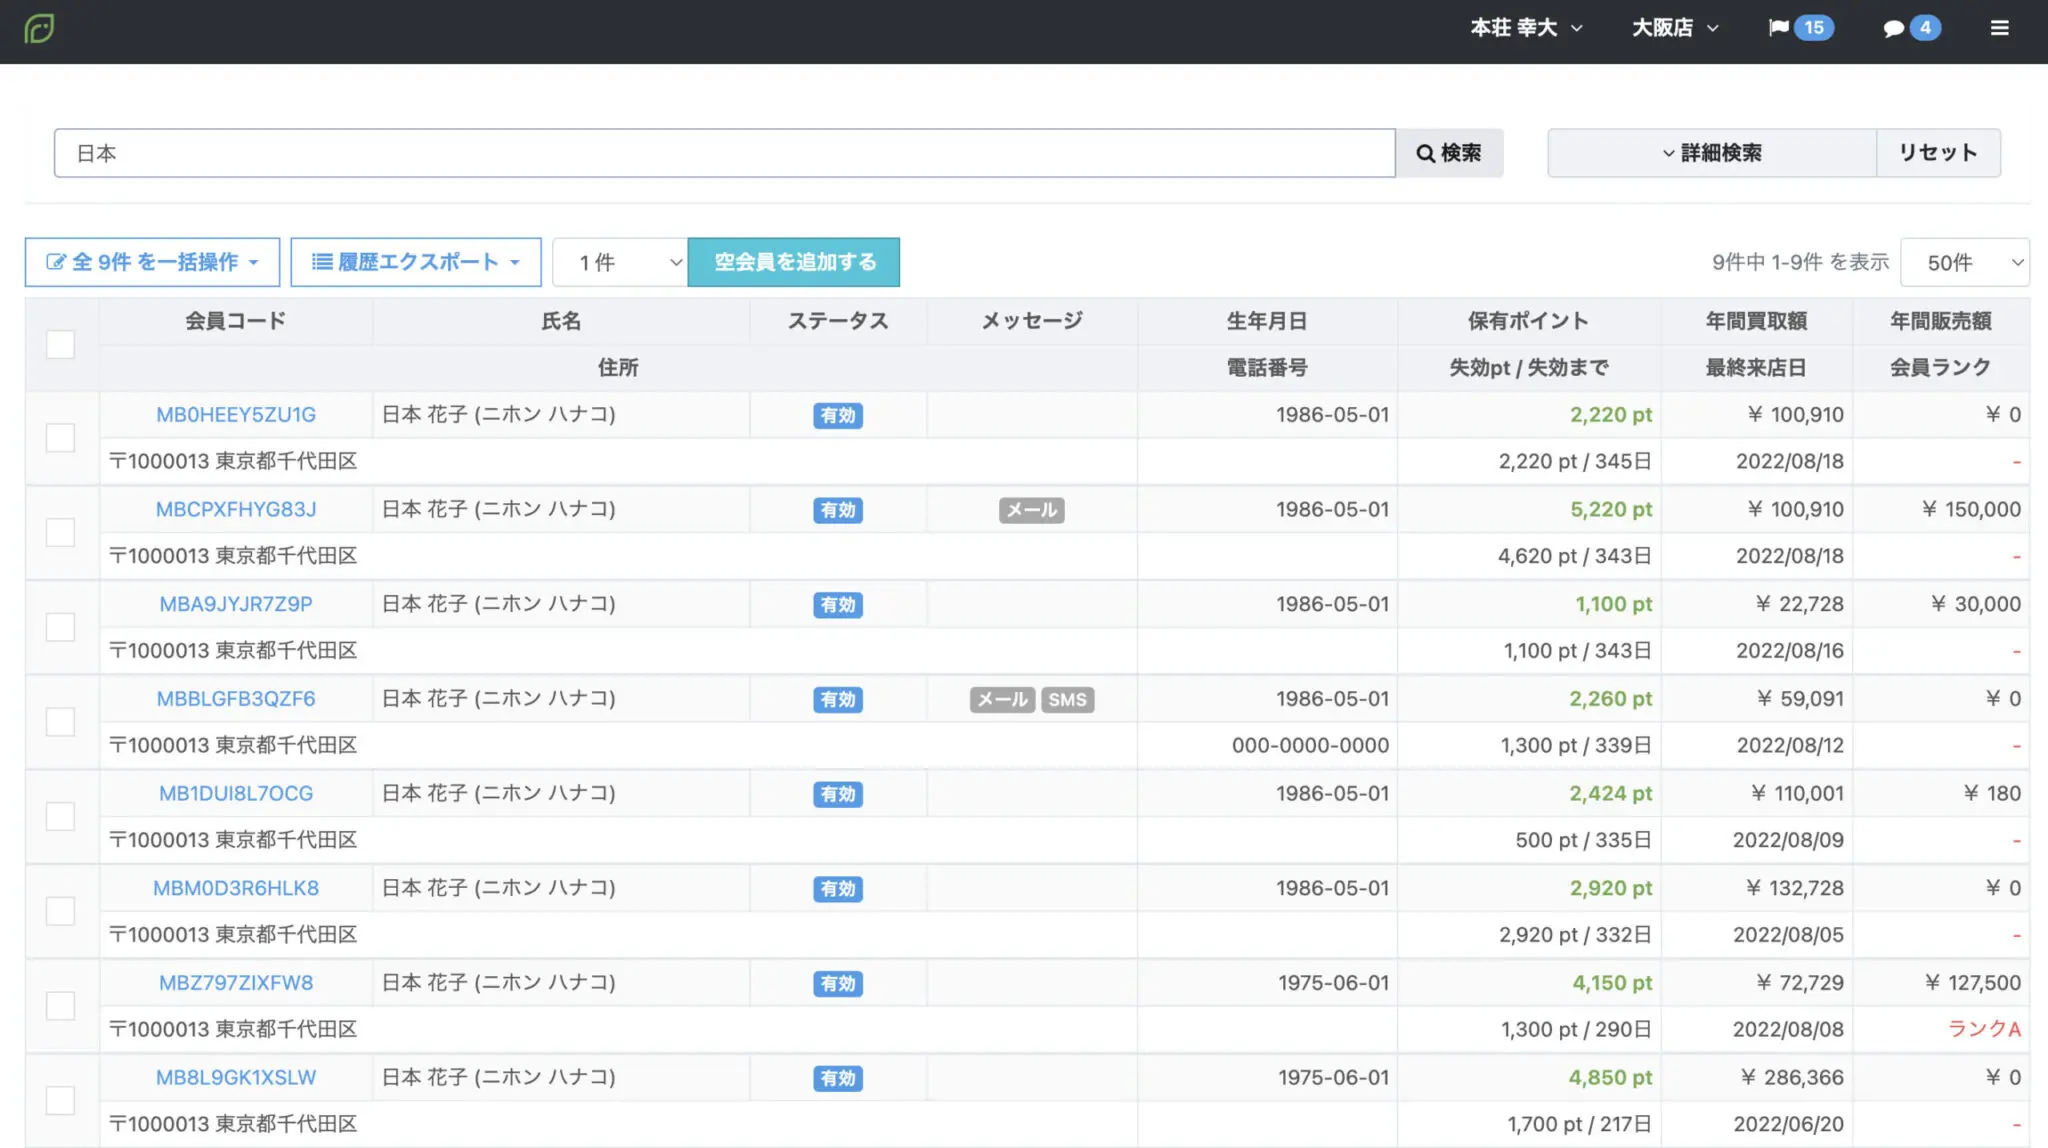
Task: Open member MBZ797ZIXFW8 link
Action: tap(236, 982)
